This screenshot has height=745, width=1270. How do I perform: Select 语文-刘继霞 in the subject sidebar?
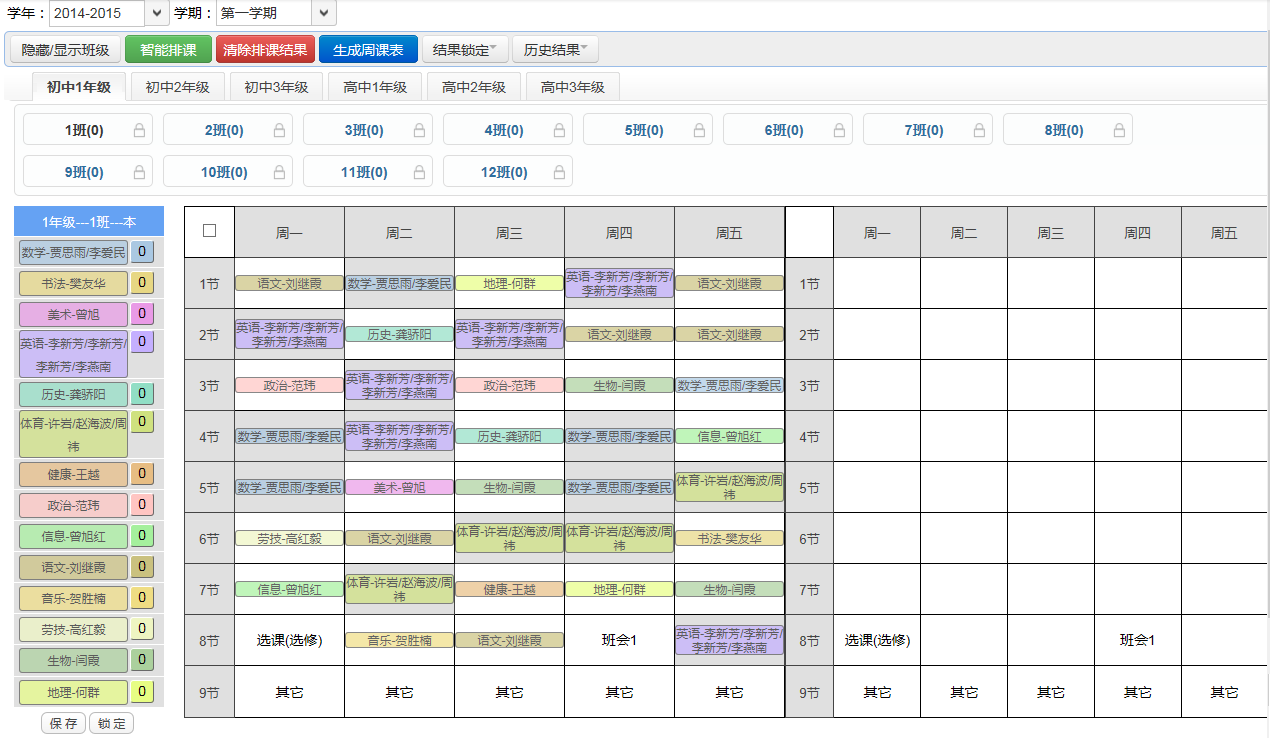tap(73, 567)
